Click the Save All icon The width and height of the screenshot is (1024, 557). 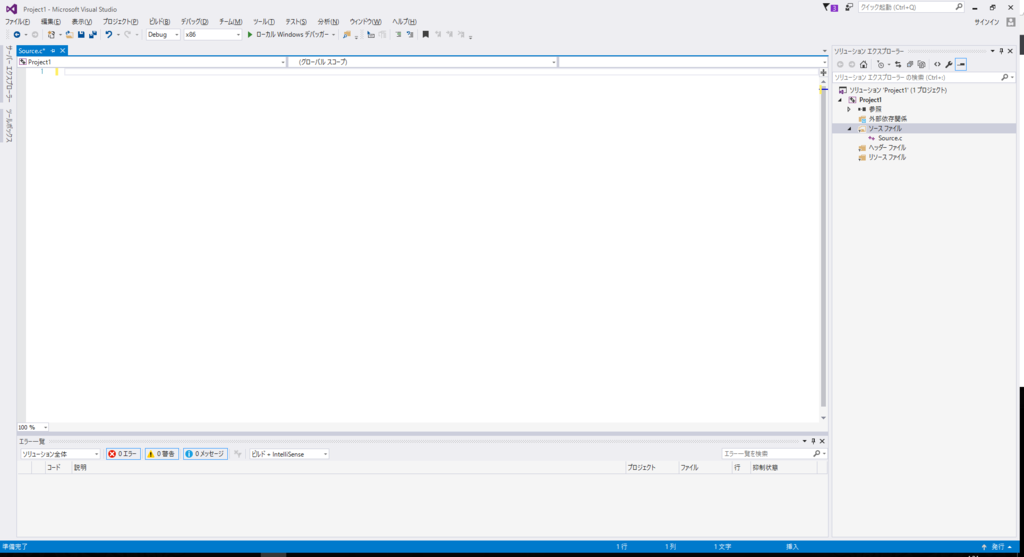tap(93, 35)
